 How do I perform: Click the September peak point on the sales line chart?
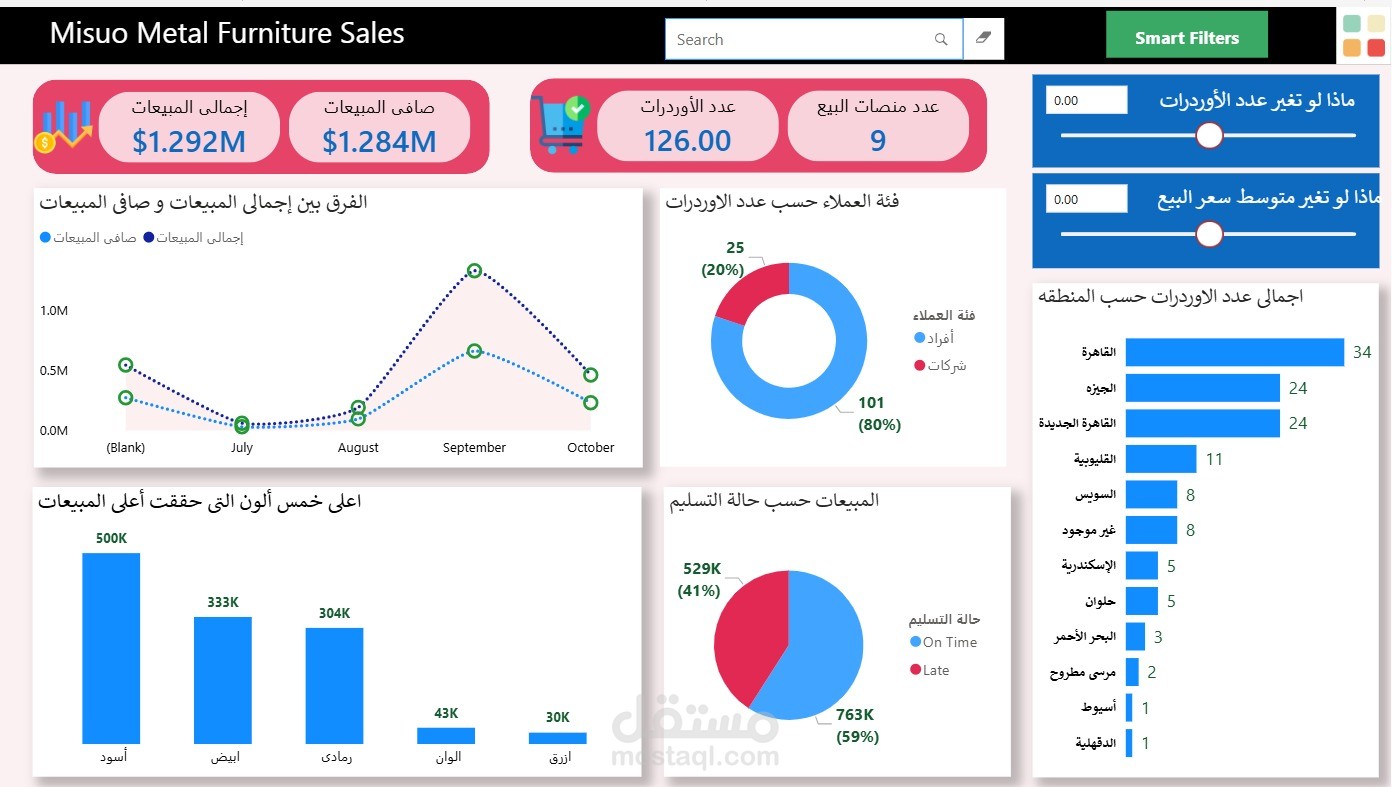(x=473, y=270)
